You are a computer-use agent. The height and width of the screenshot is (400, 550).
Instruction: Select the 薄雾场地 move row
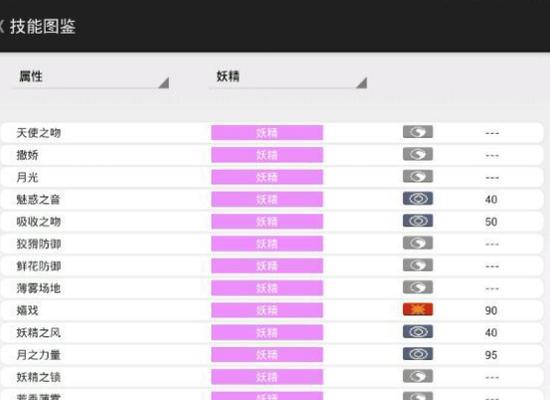(272, 288)
